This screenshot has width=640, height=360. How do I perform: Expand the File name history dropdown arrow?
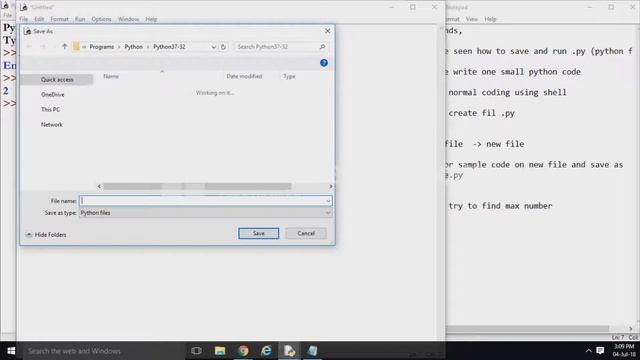click(x=328, y=201)
